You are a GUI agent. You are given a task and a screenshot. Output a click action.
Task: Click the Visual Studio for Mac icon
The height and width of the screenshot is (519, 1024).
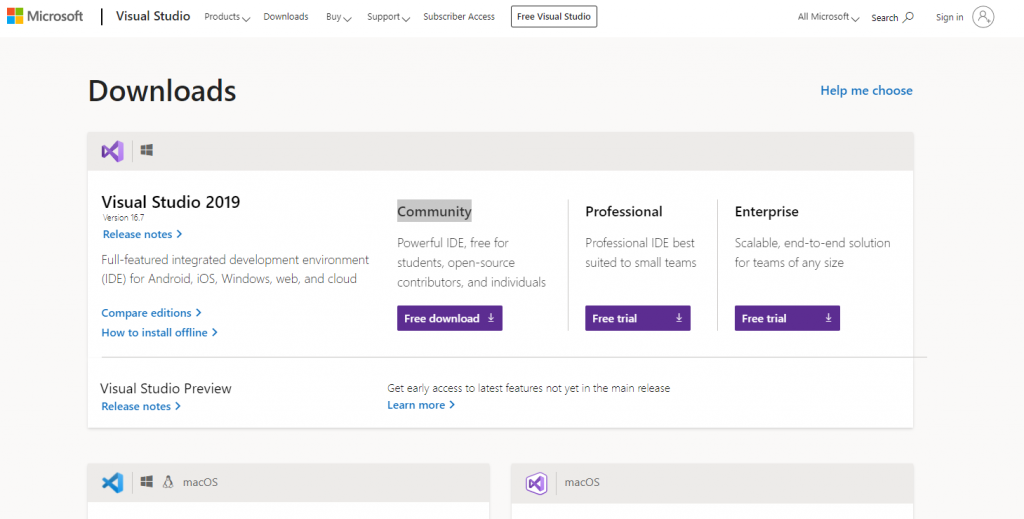536,483
